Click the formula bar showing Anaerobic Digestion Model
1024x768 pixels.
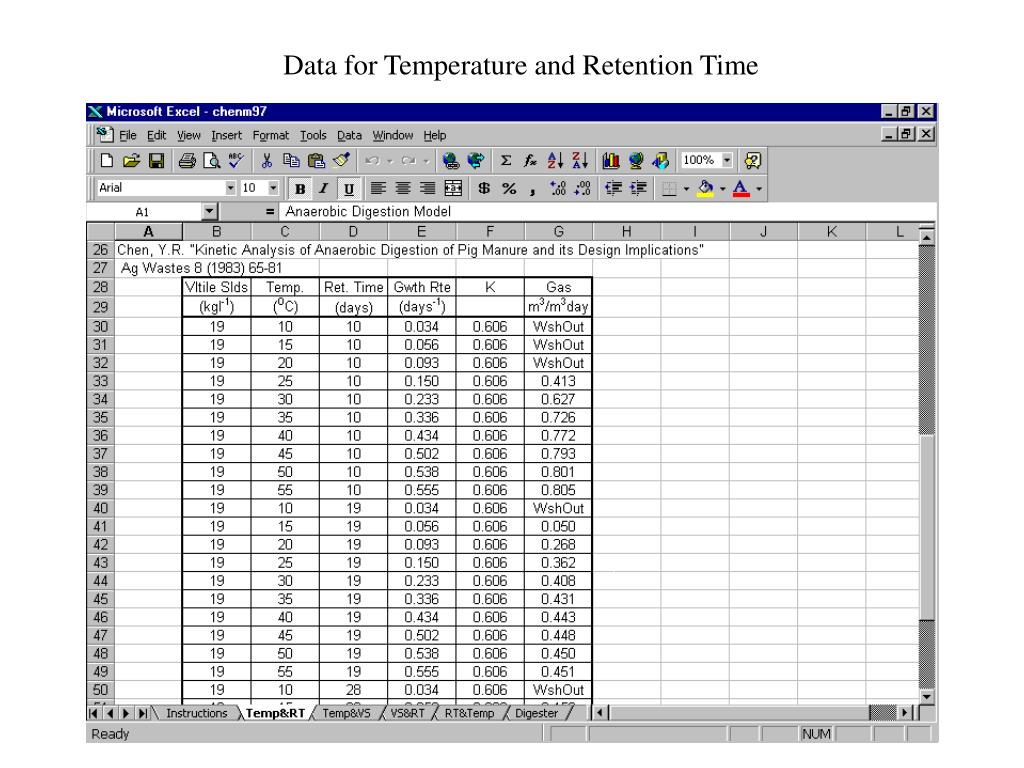[x=607, y=212]
